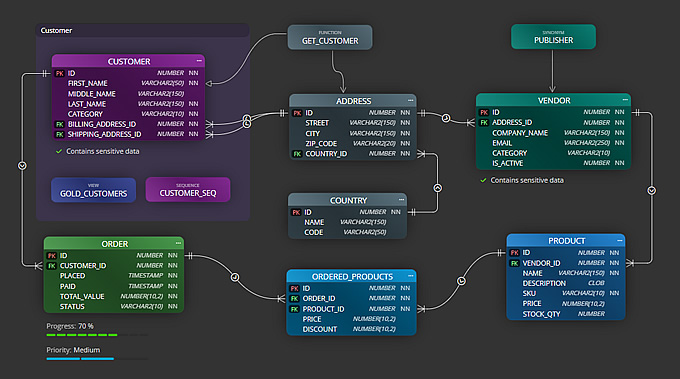Select the STREET column in ADDRESS
The height and width of the screenshot is (379, 680).
click(353, 123)
